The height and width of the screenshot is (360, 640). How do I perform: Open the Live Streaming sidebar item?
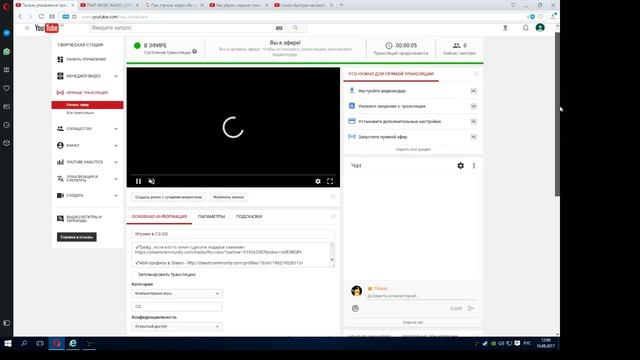pos(87,93)
